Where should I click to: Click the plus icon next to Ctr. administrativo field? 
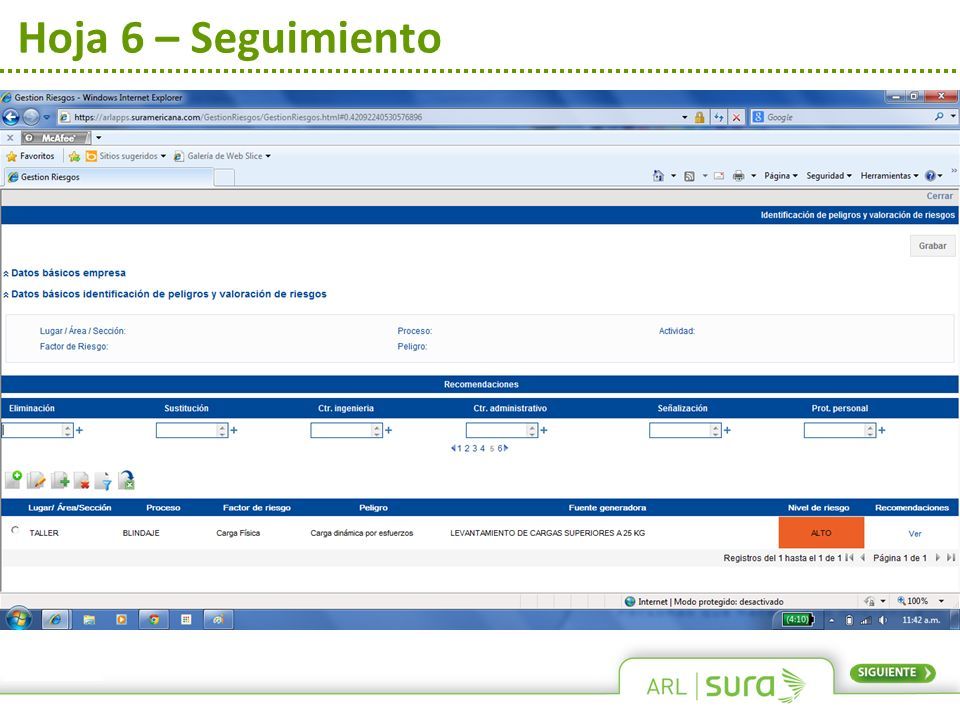[544, 430]
